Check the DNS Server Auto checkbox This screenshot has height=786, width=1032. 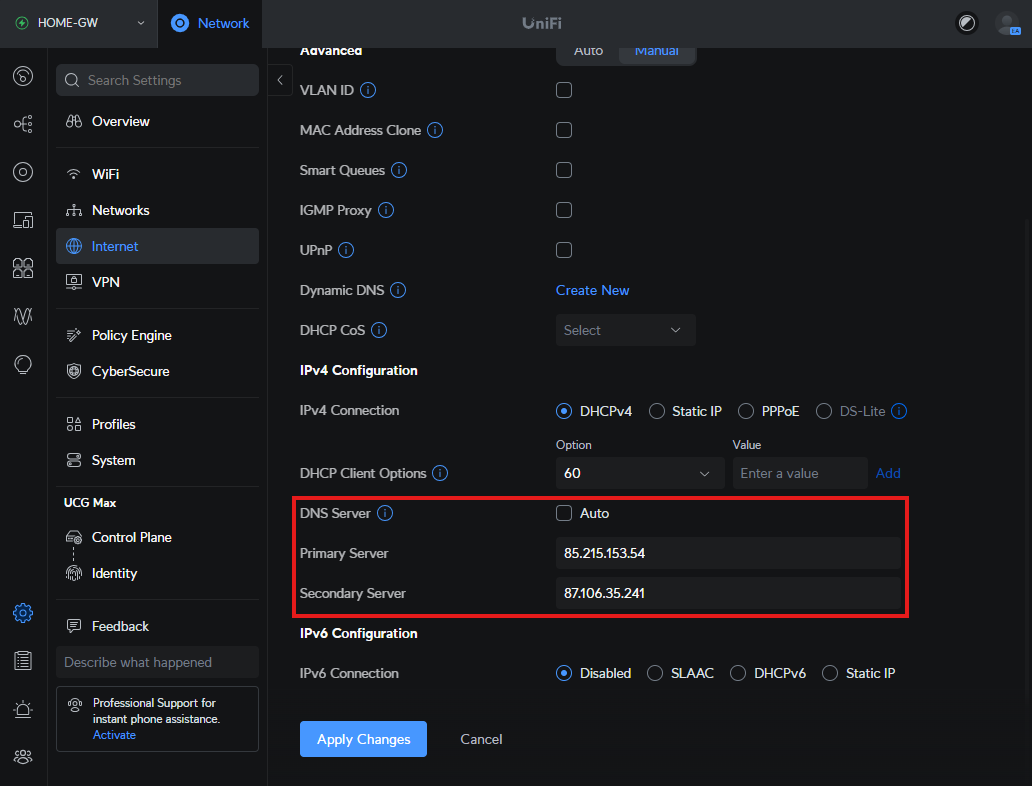click(x=563, y=513)
